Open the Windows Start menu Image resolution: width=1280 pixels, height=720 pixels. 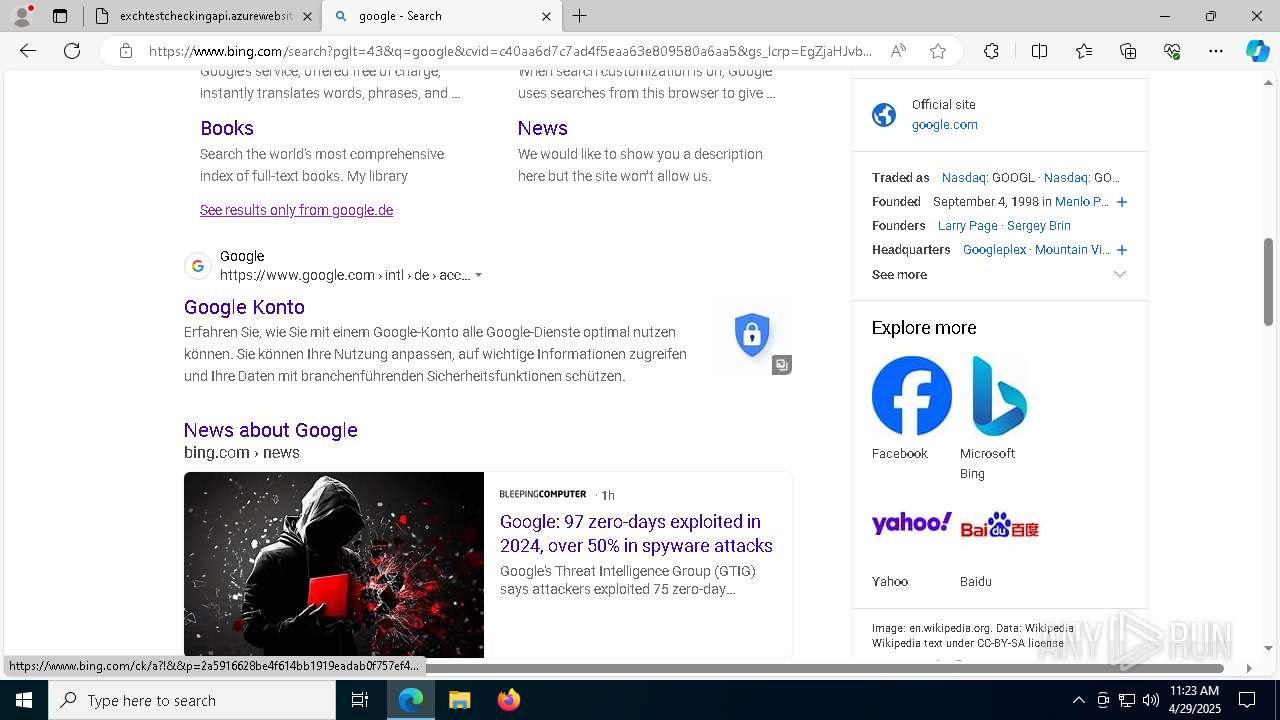[x=24, y=700]
